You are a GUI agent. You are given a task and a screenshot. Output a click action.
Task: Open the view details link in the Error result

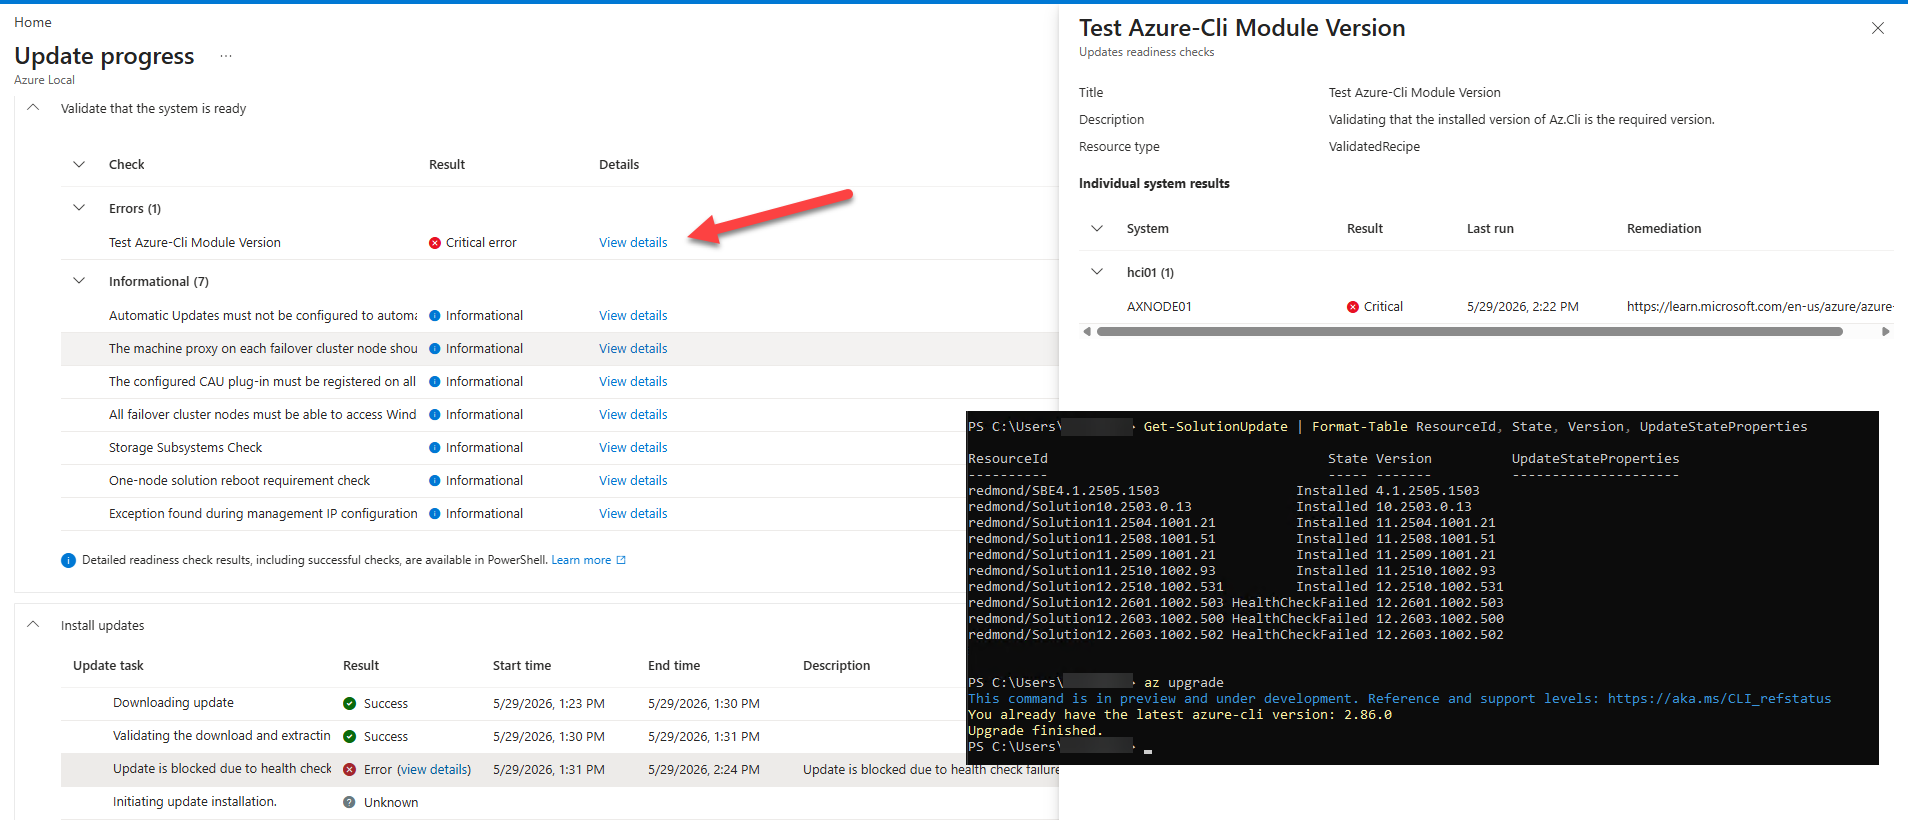434,769
